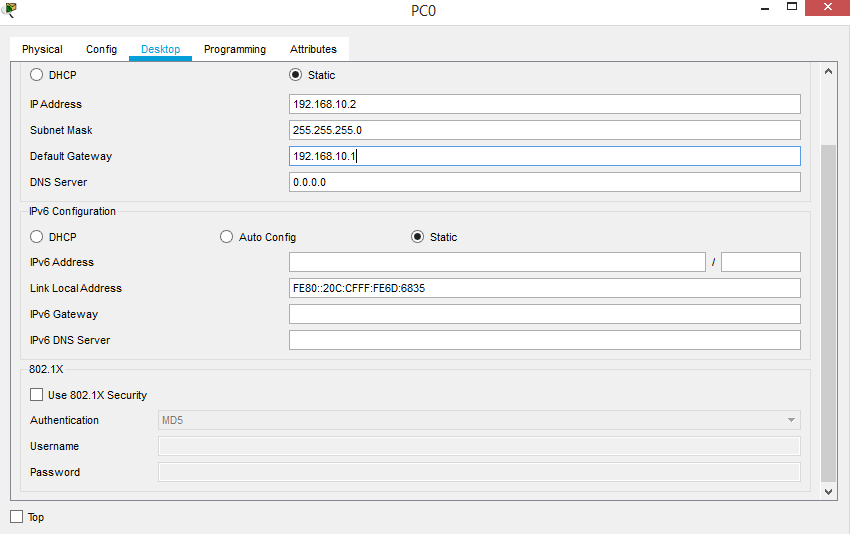This screenshot has width=850, height=534.
Task: Click the scrollbar down arrow
Action: click(828, 492)
